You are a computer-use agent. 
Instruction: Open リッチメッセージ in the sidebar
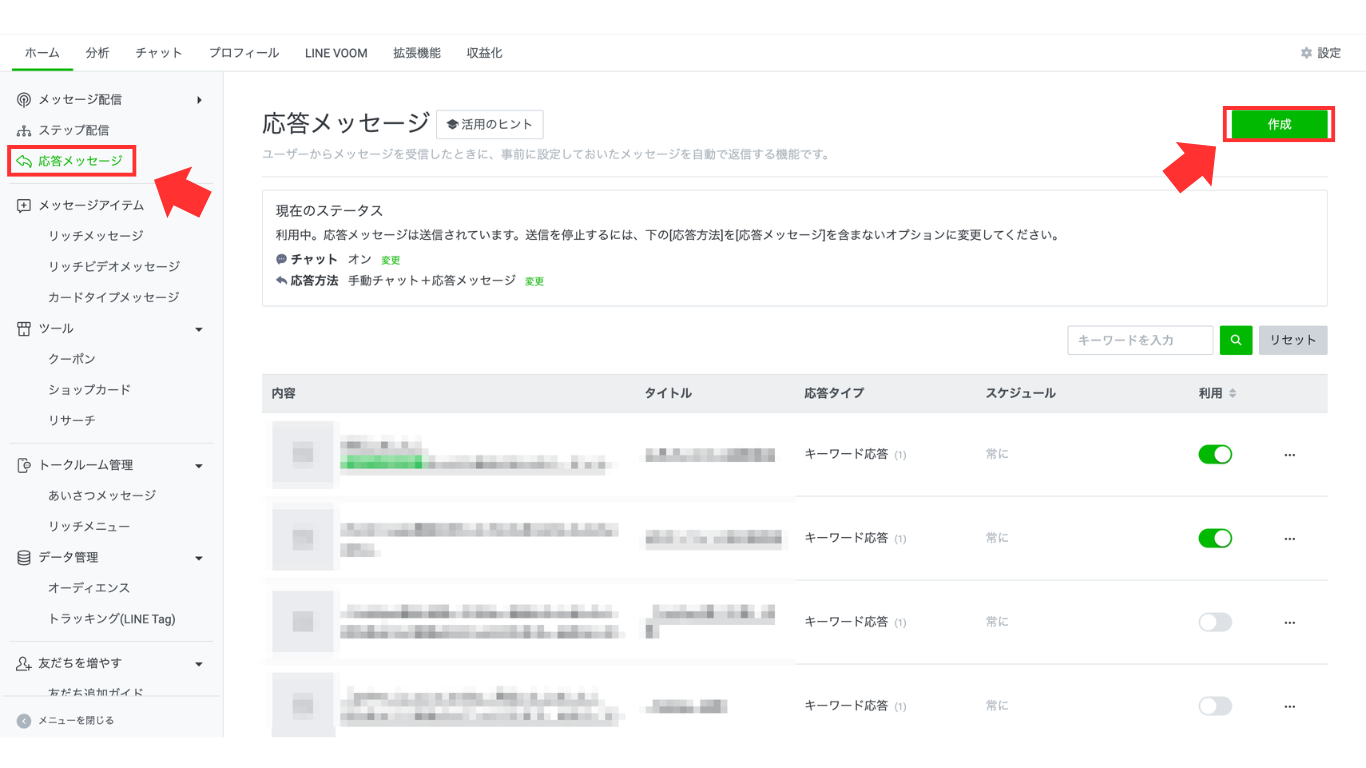coord(96,236)
